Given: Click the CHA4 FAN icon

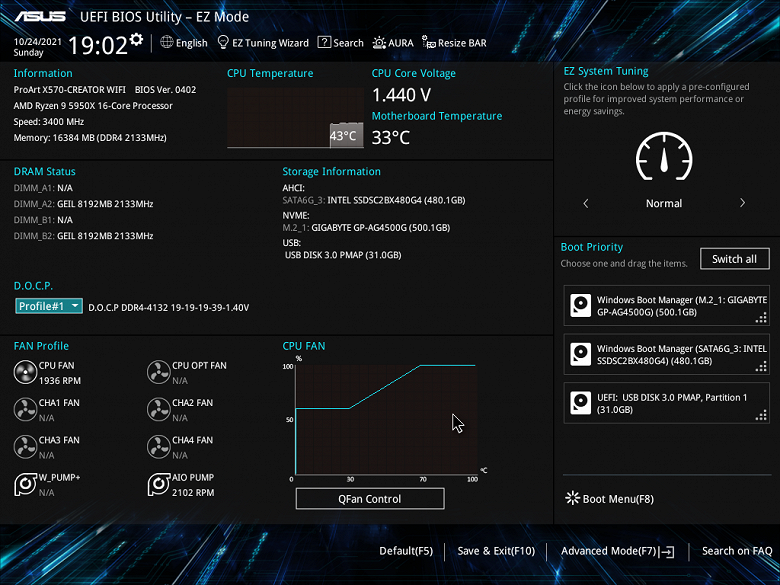Looking at the screenshot, I should tap(159, 447).
